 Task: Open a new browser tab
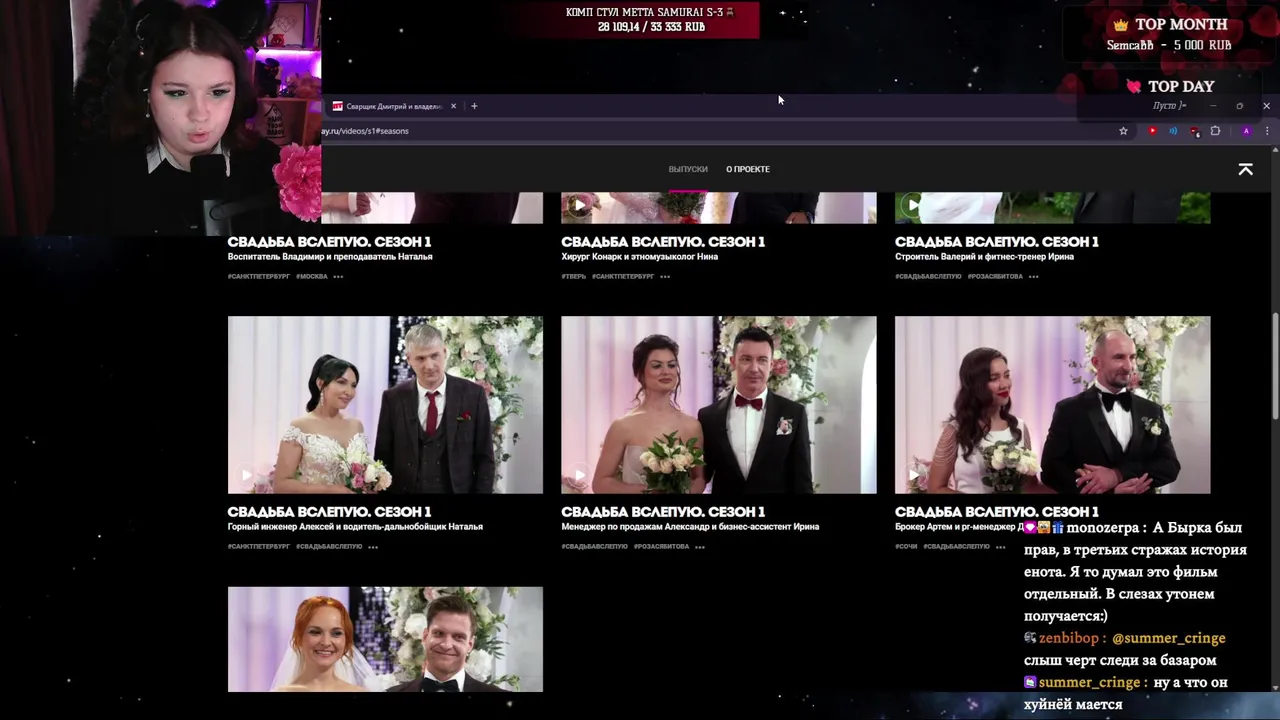(x=474, y=106)
